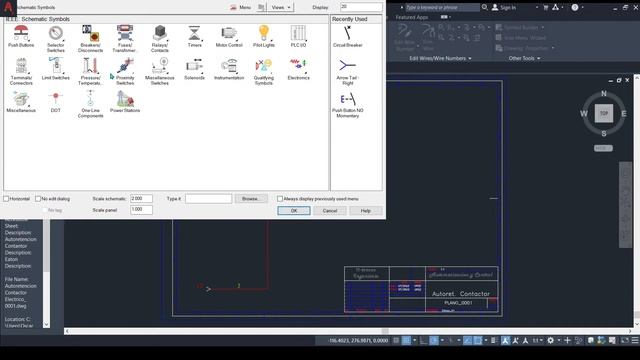Open the Breakers/Disconnects category
640x360 pixels.
[x=90, y=39]
